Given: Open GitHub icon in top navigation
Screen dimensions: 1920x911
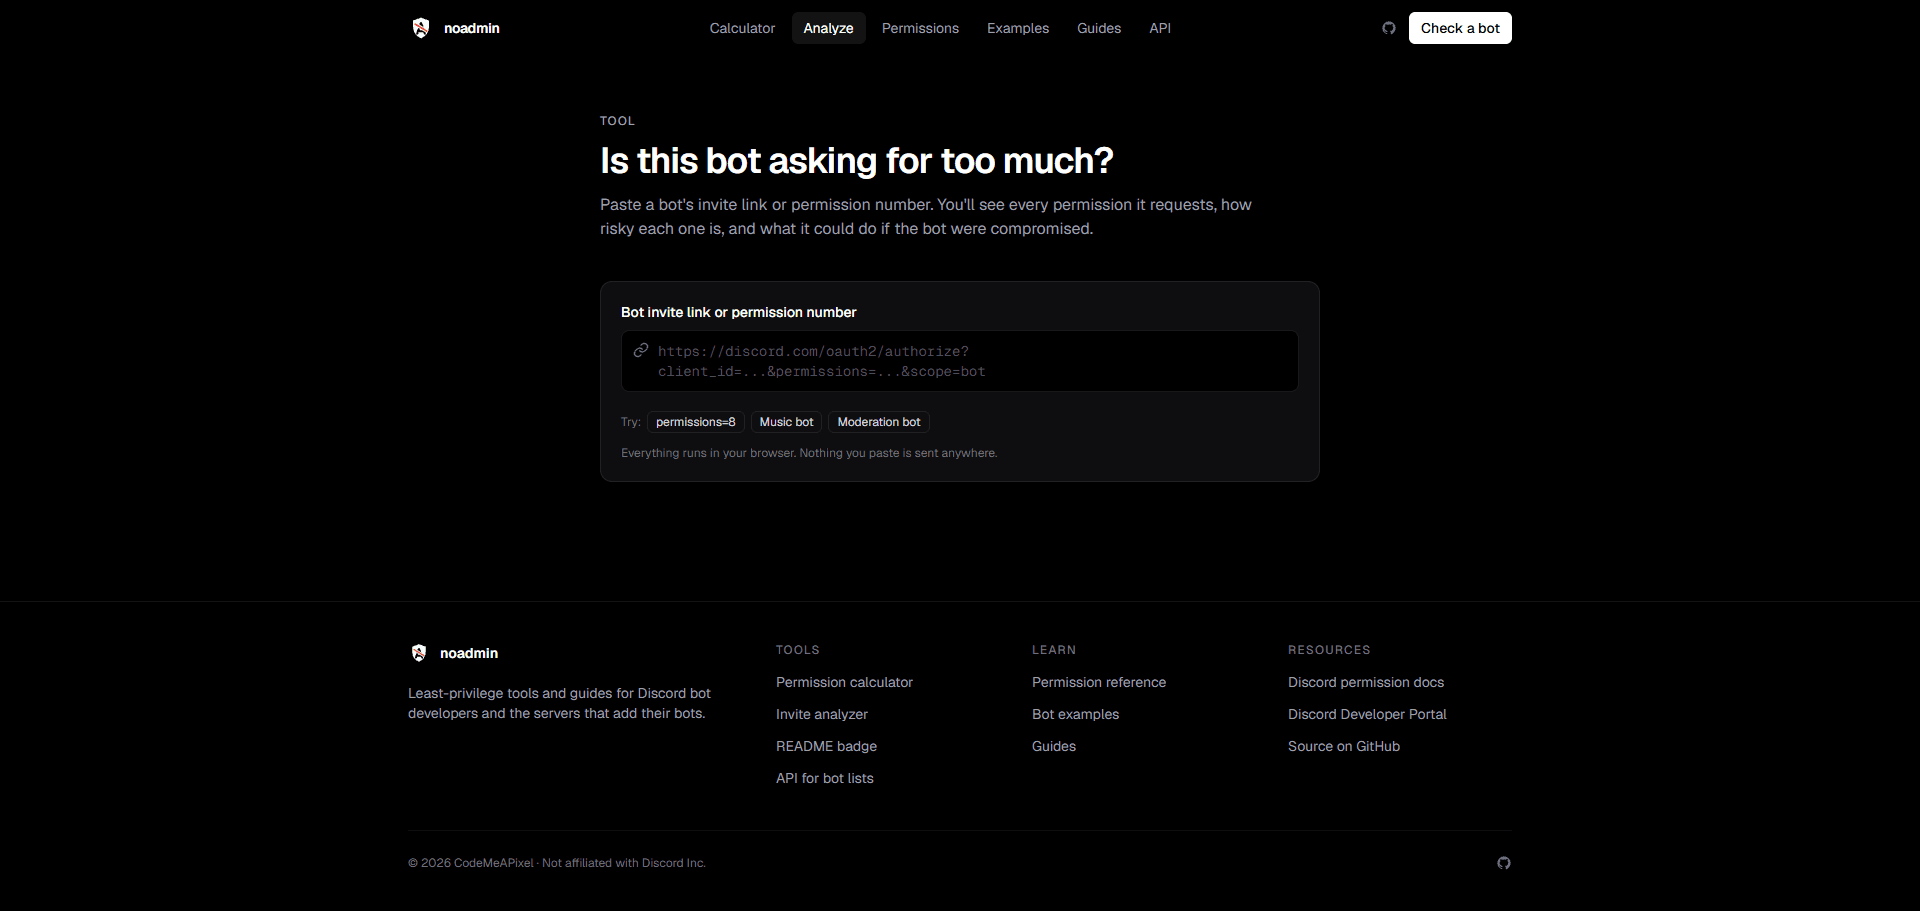Looking at the screenshot, I should pos(1389,28).
